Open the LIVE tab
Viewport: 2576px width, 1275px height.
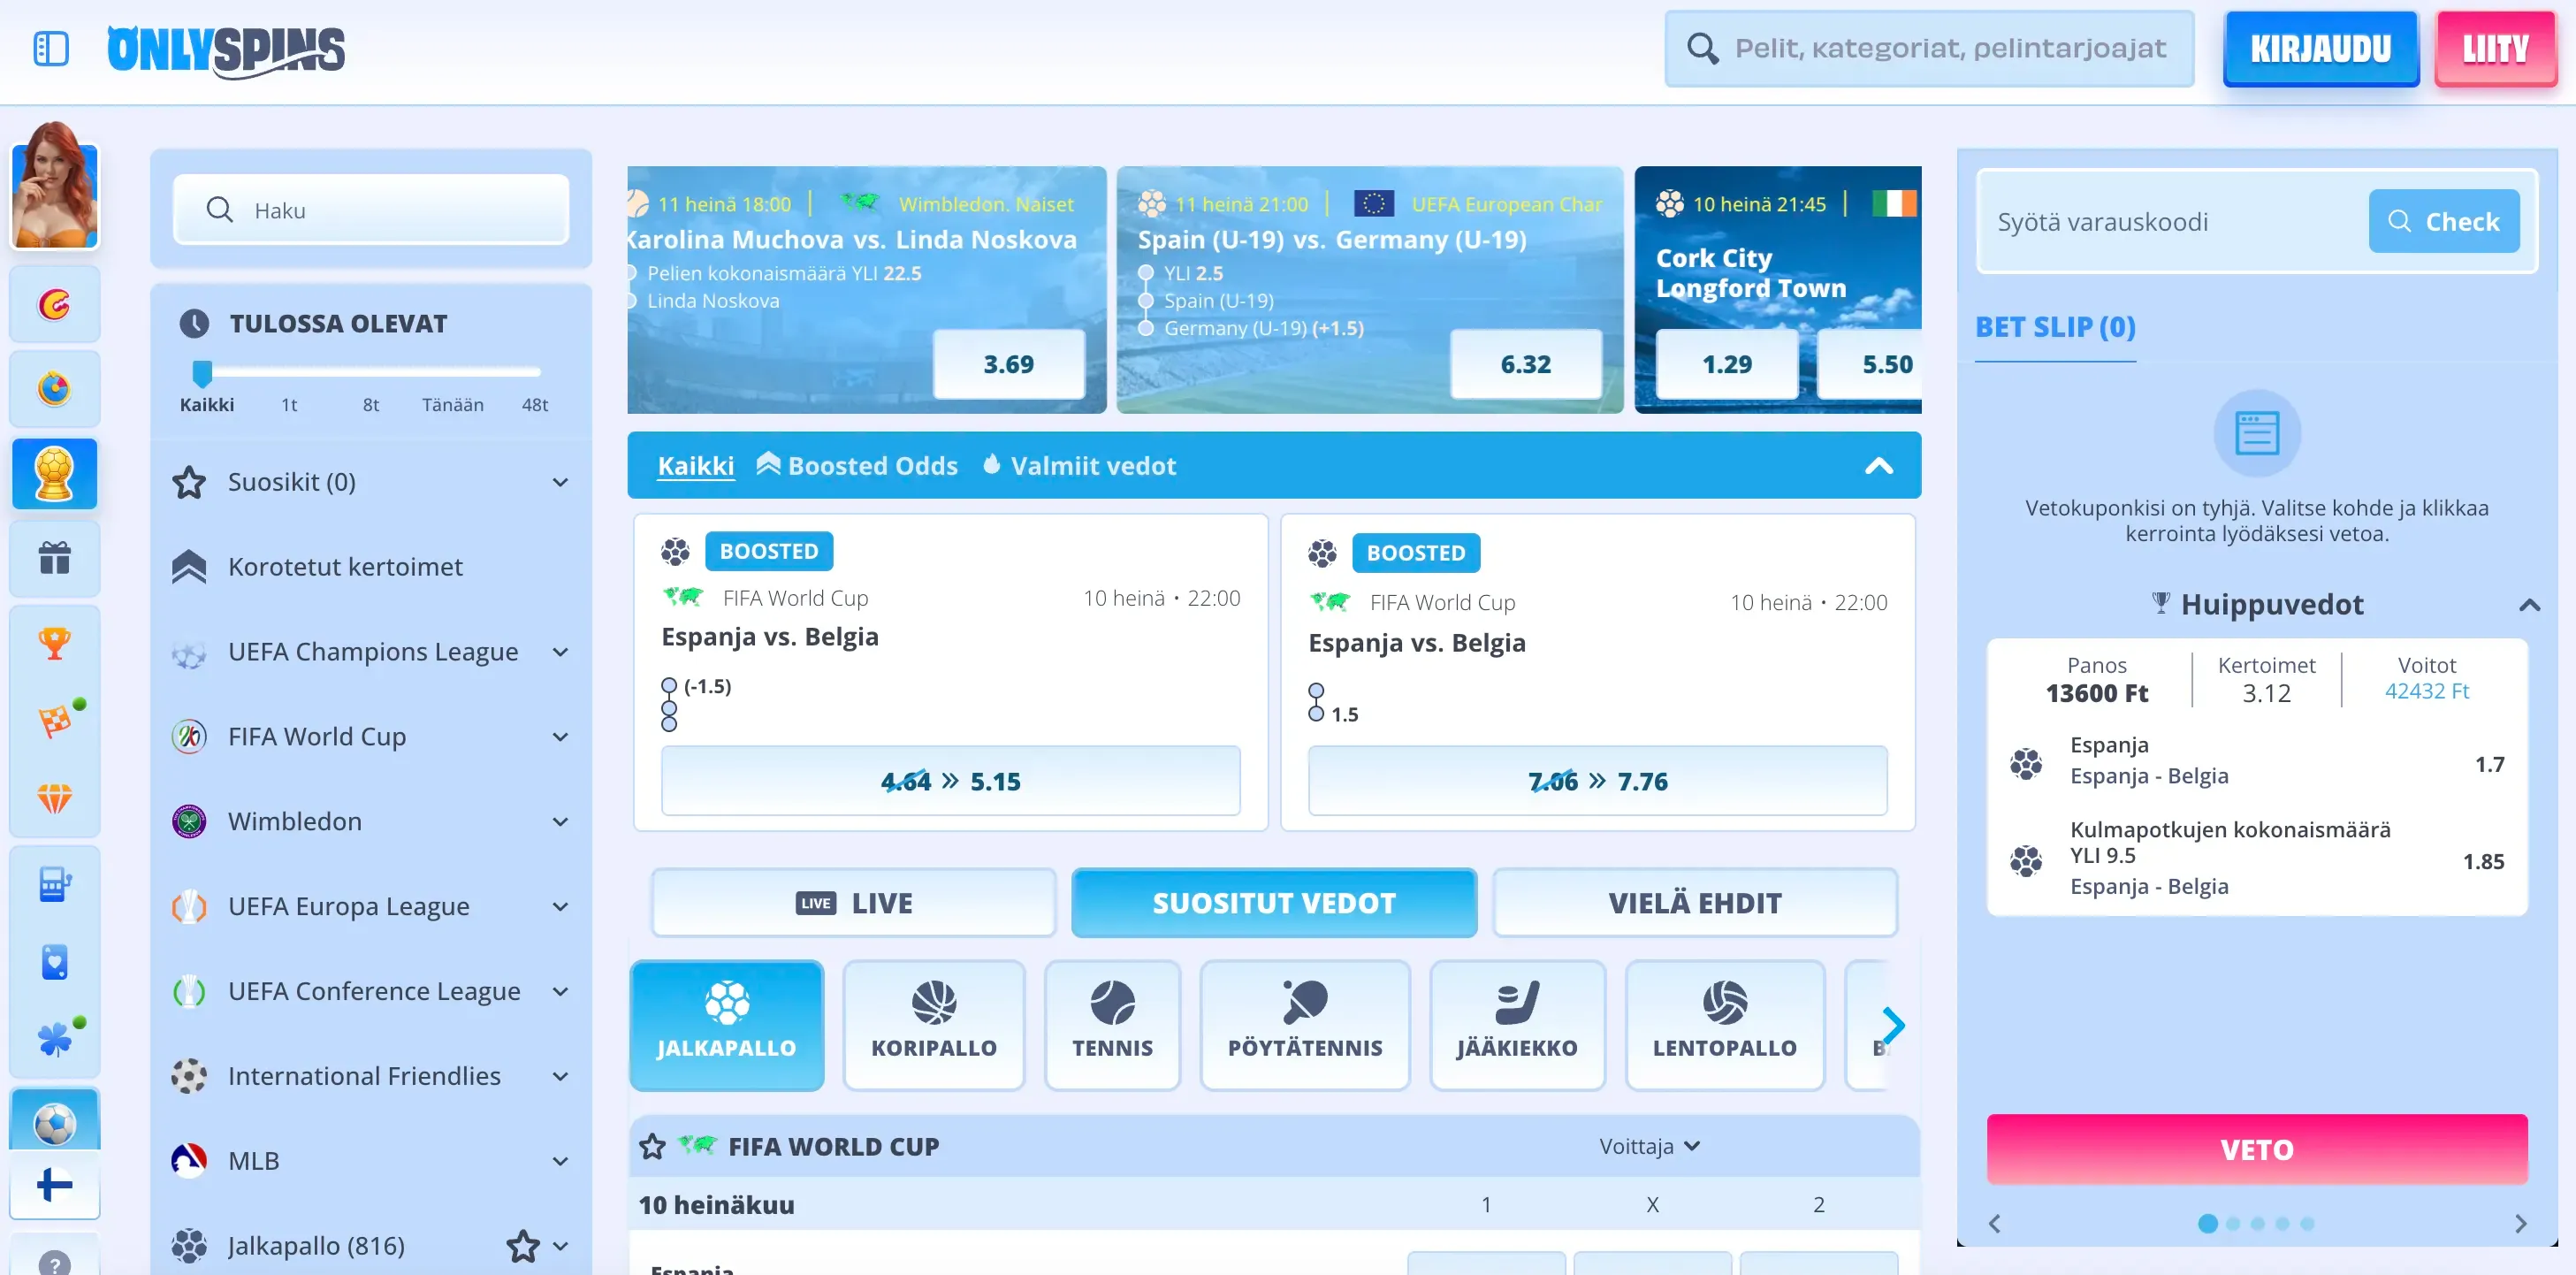(854, 903)
